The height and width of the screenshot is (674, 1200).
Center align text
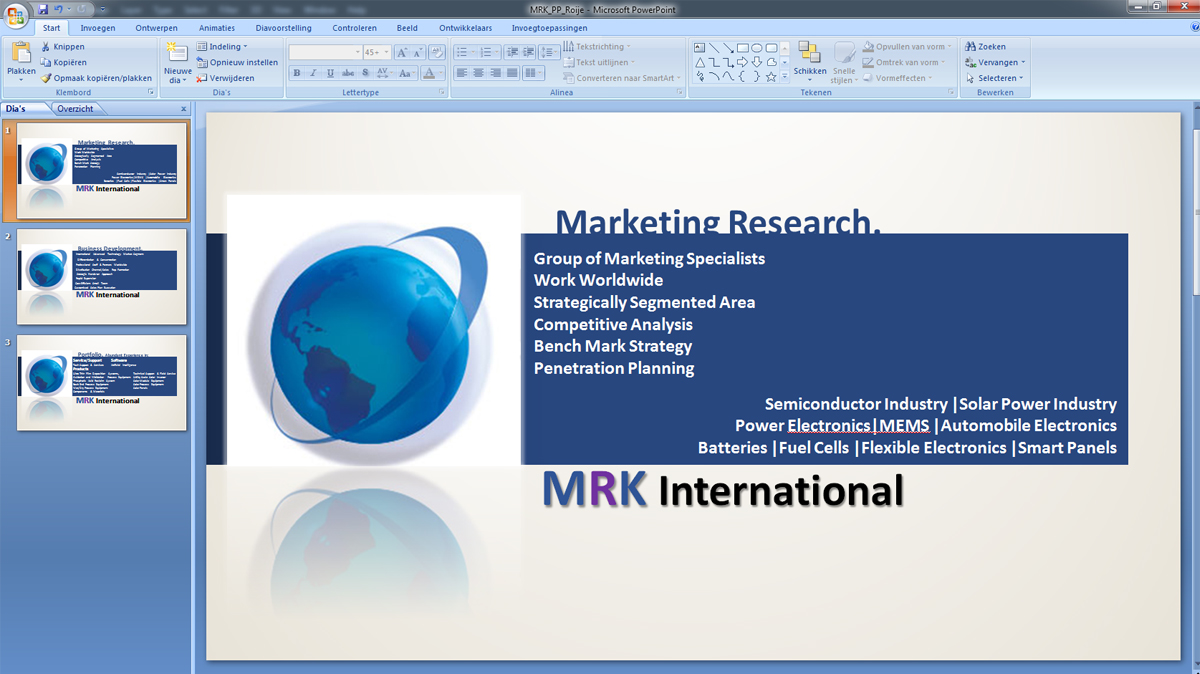479,73
